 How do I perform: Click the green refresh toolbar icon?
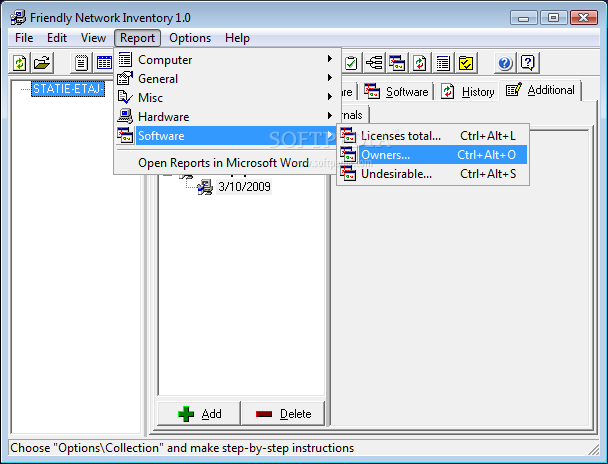pyautogui.click(x=19, y=63)
